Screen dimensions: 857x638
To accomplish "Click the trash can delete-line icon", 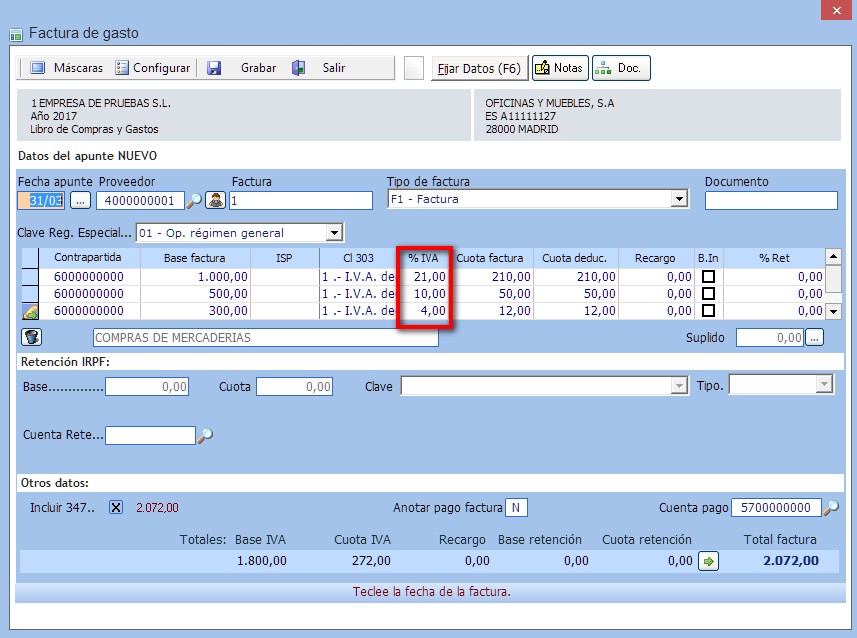I will [x=32, y=337].
